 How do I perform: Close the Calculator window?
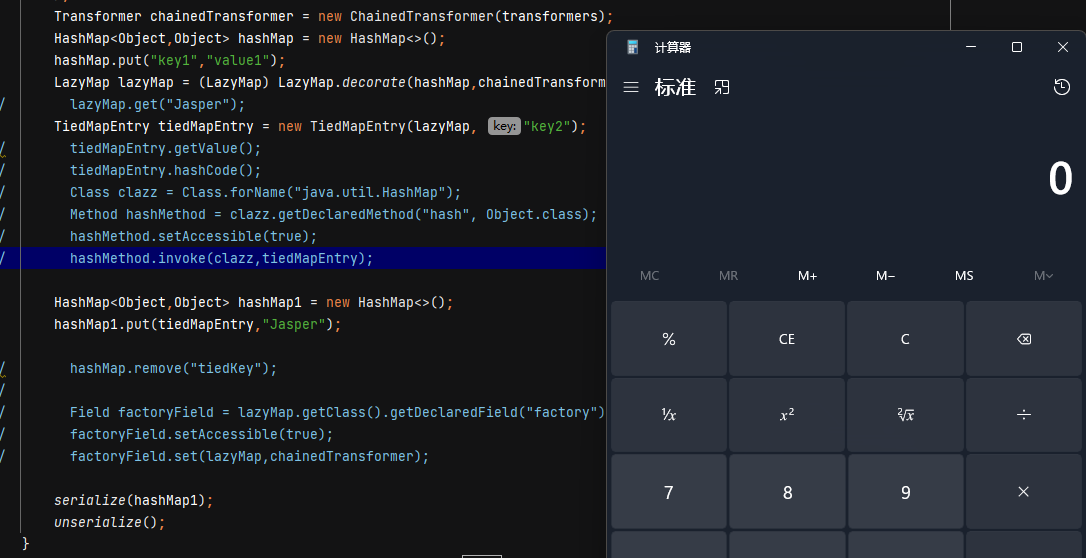point(1062,47)
